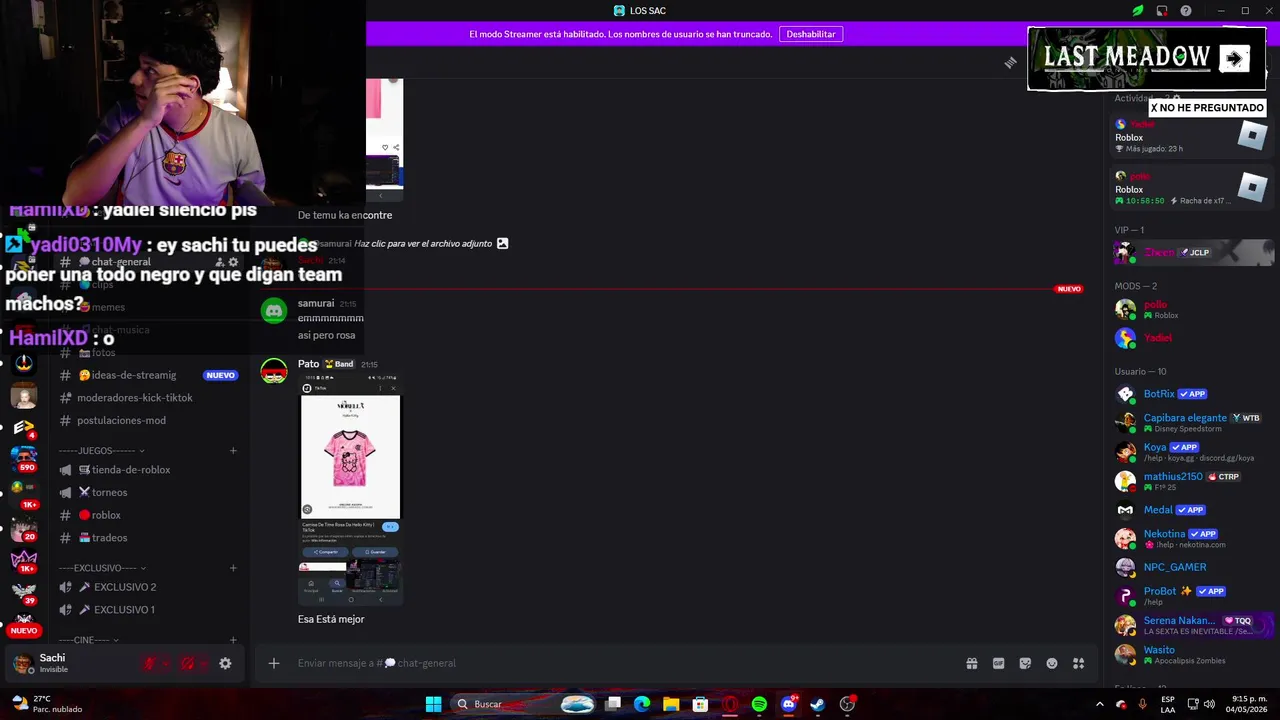Image resolution: width=1280 pixels, height=720 pixels.
Task: Click Pato's avatar in chat
Action: click(x=274, y=372)
